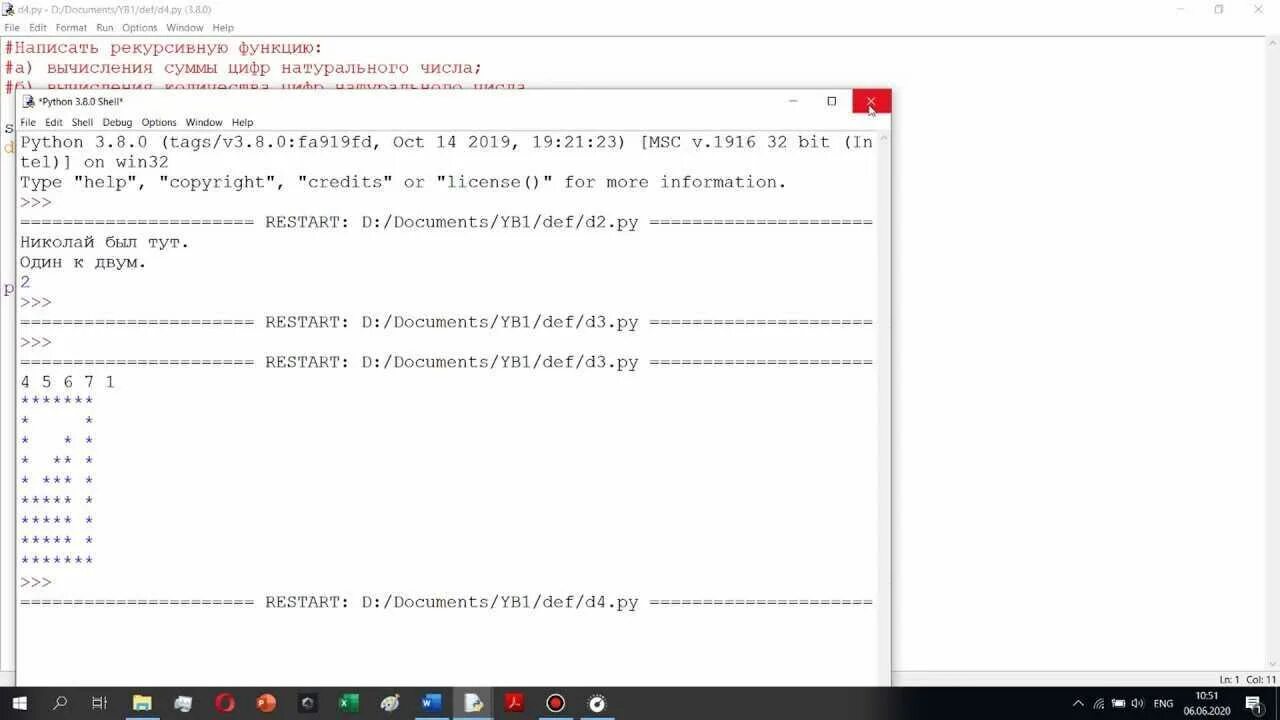Viewport: 1280px width, 720px height.
Task: Open PowerPoint from taskbar
Action: 265,703
